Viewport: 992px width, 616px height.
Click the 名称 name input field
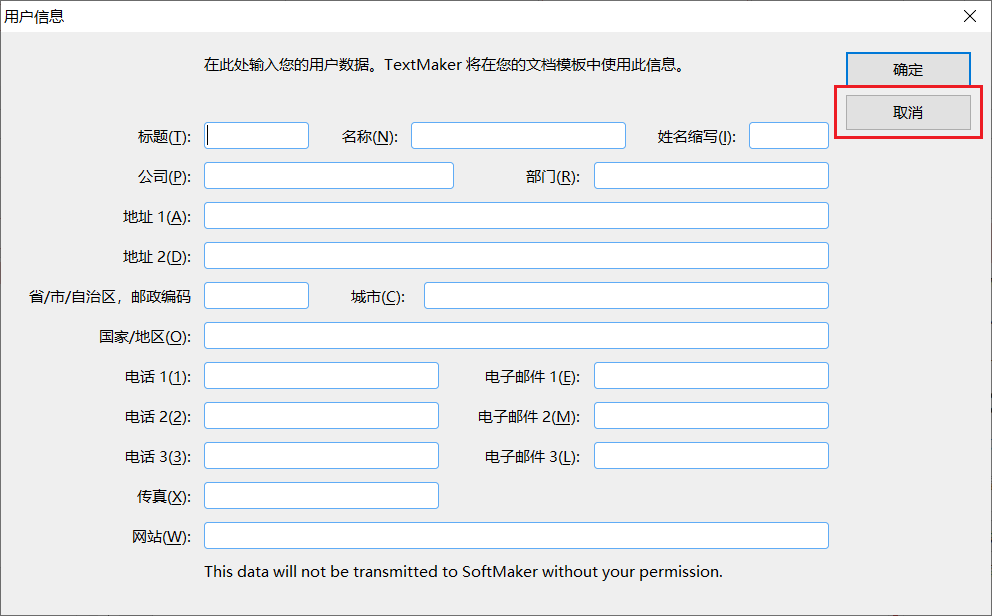click(518, 135)
